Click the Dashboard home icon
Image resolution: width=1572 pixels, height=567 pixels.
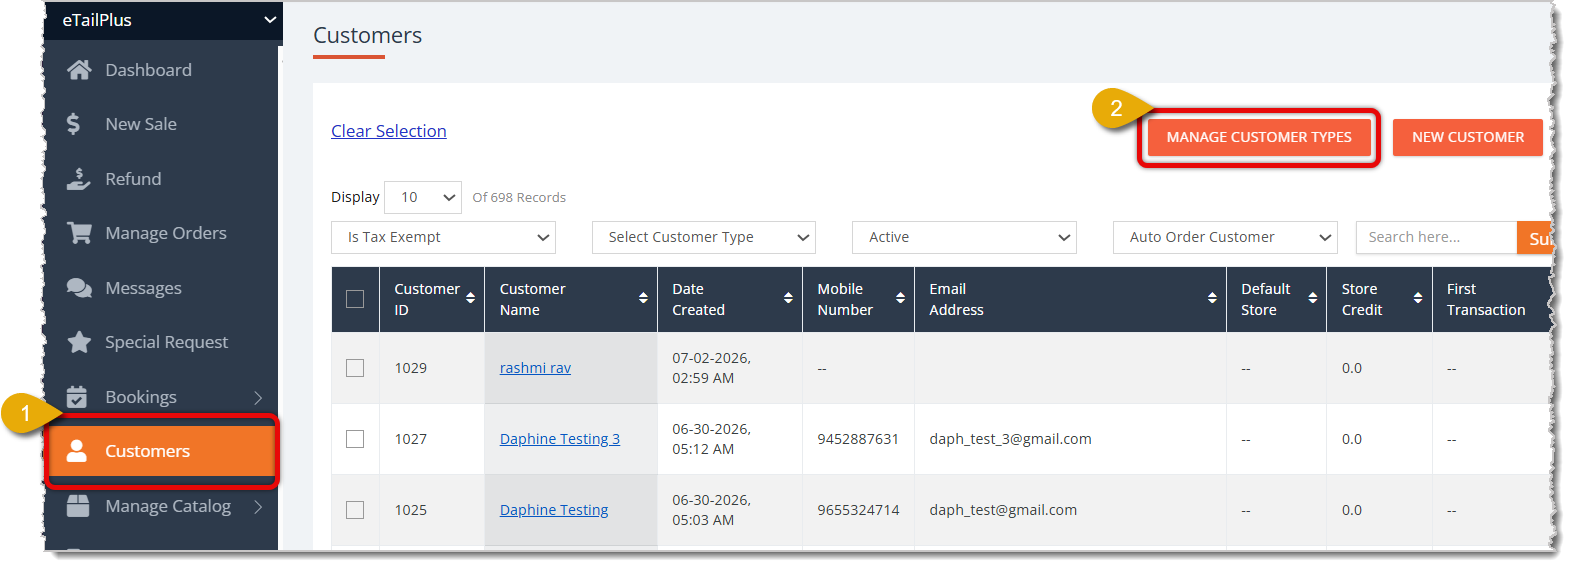click(x=79, y=70)
